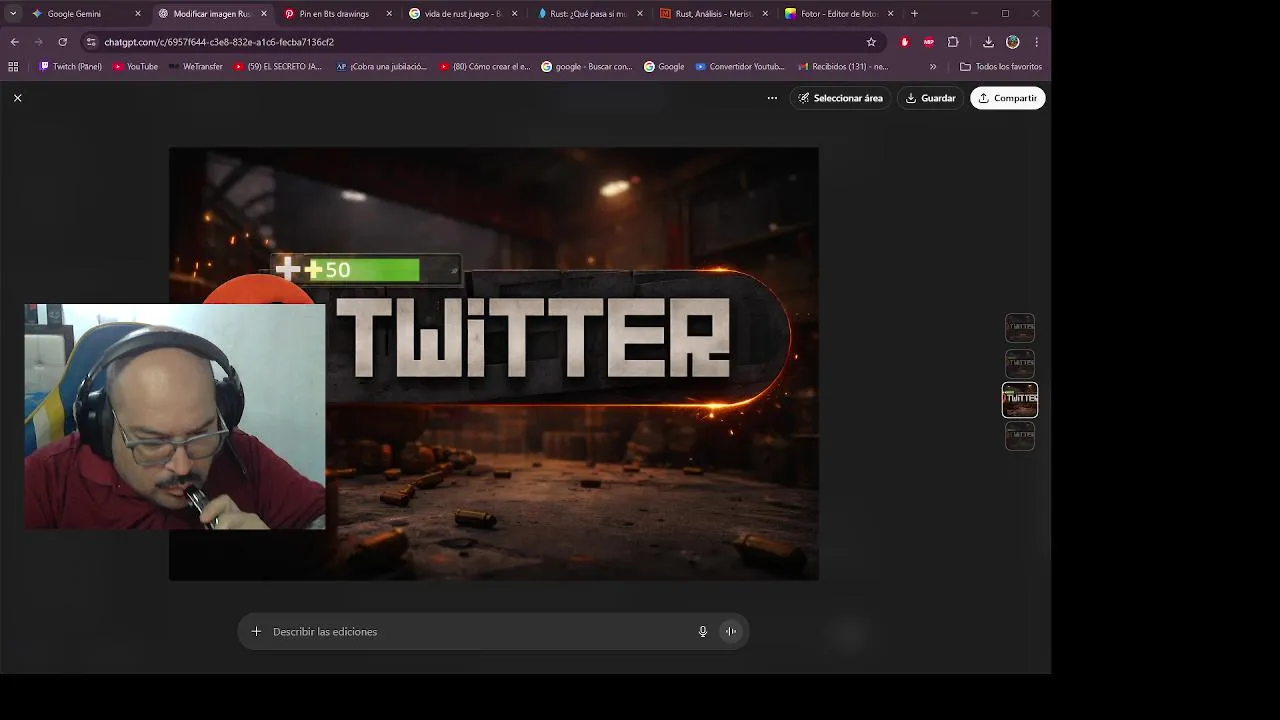Open the tab search dropdown arrow
The height and width of the screenshot is (720, 1280).
12,14
